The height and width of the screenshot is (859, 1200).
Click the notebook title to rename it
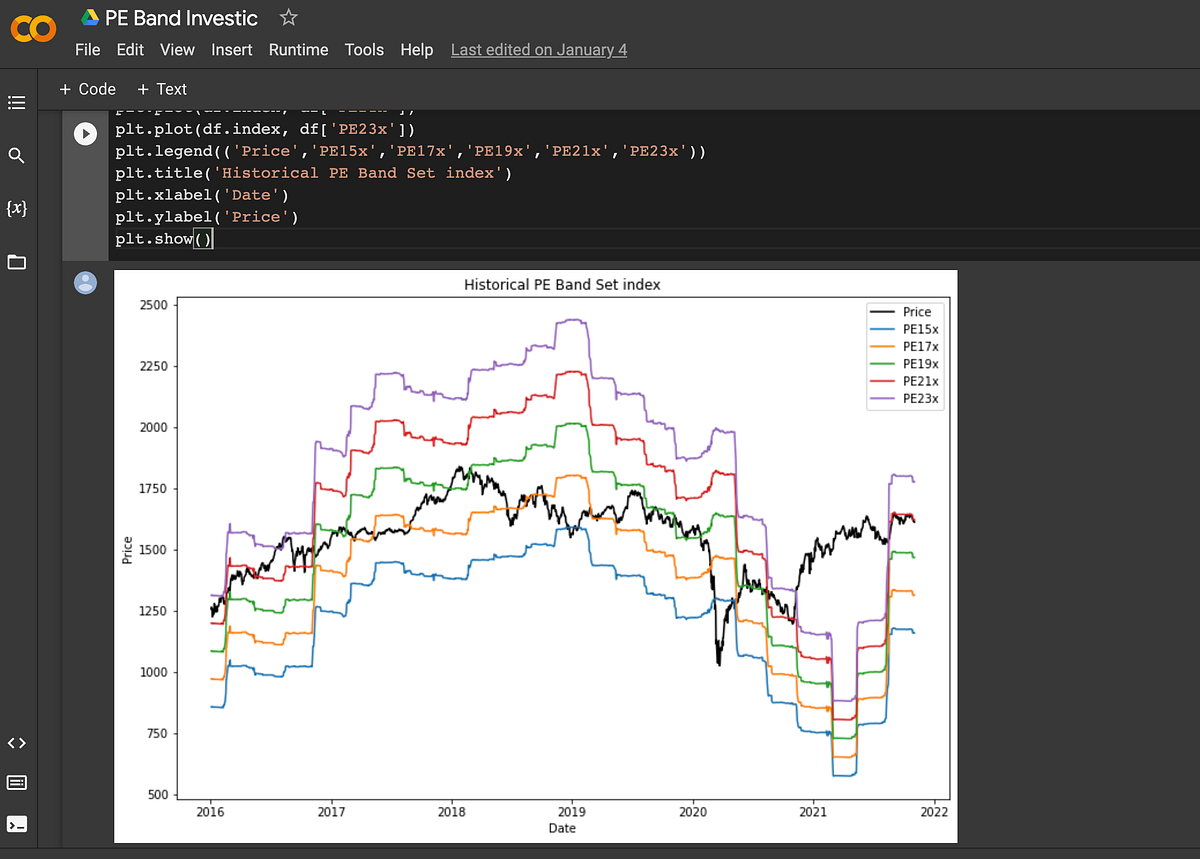coord(180,17)
